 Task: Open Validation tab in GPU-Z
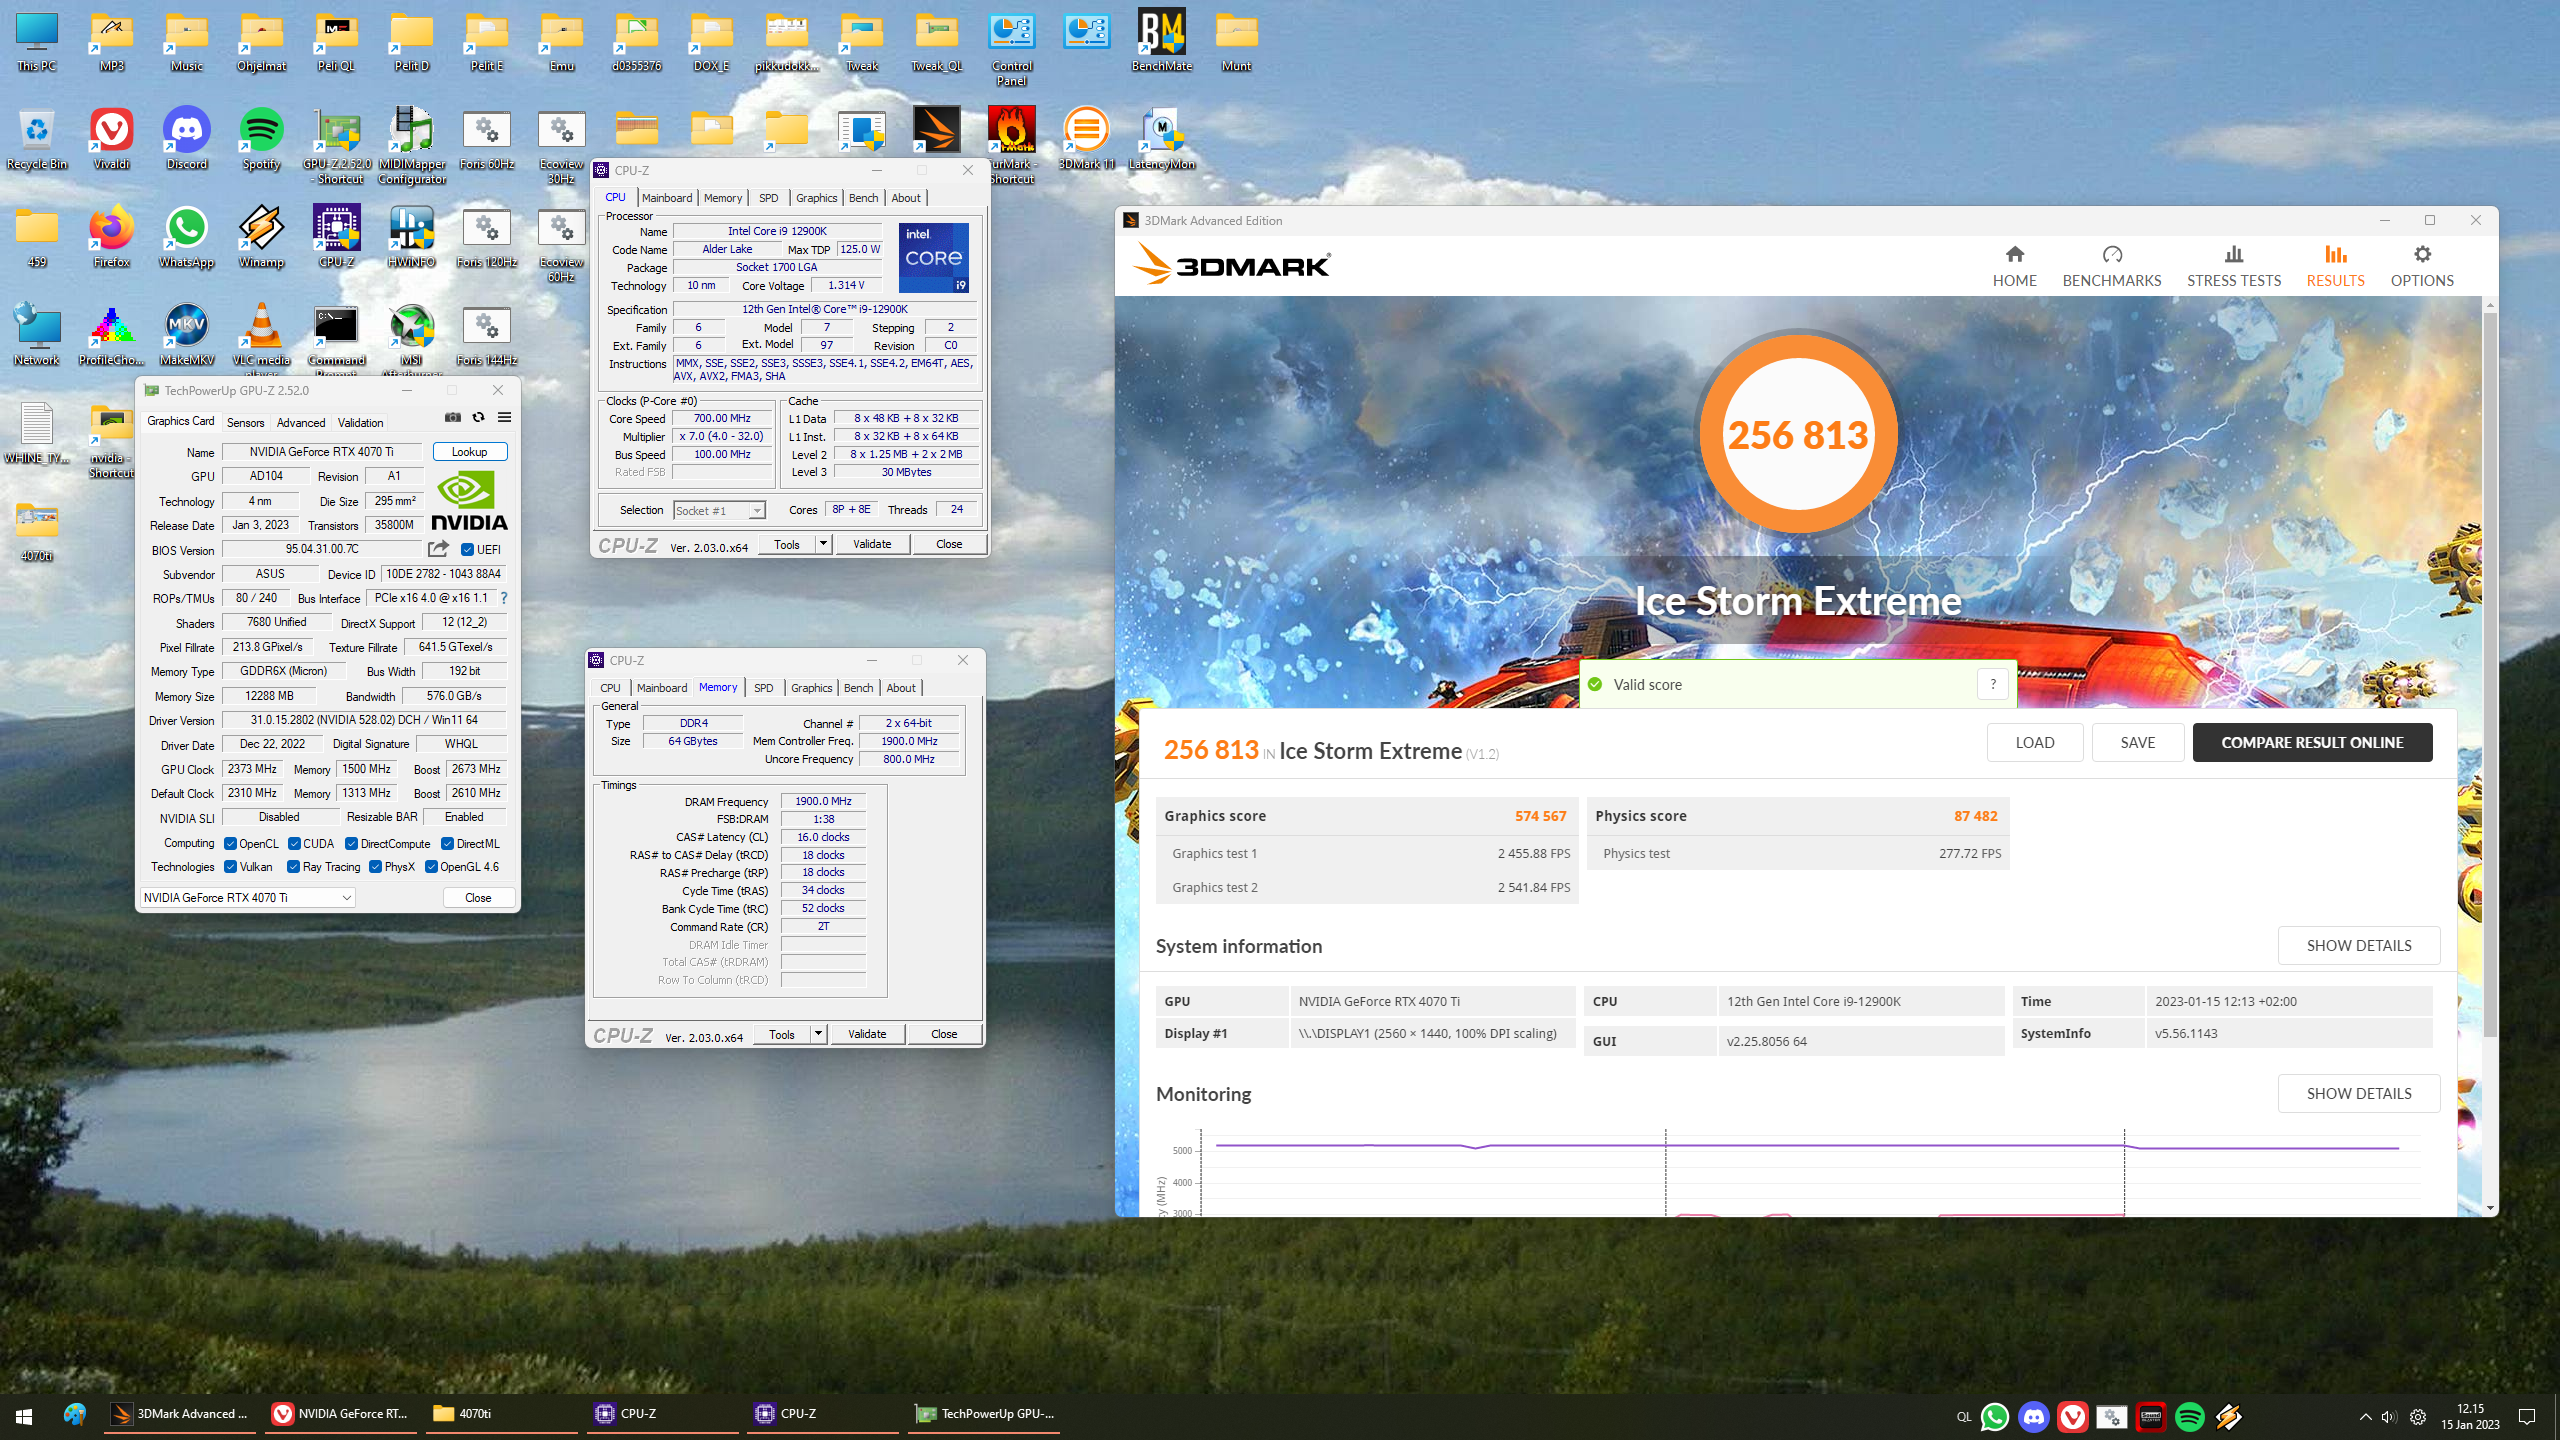(x=360, y=422)
